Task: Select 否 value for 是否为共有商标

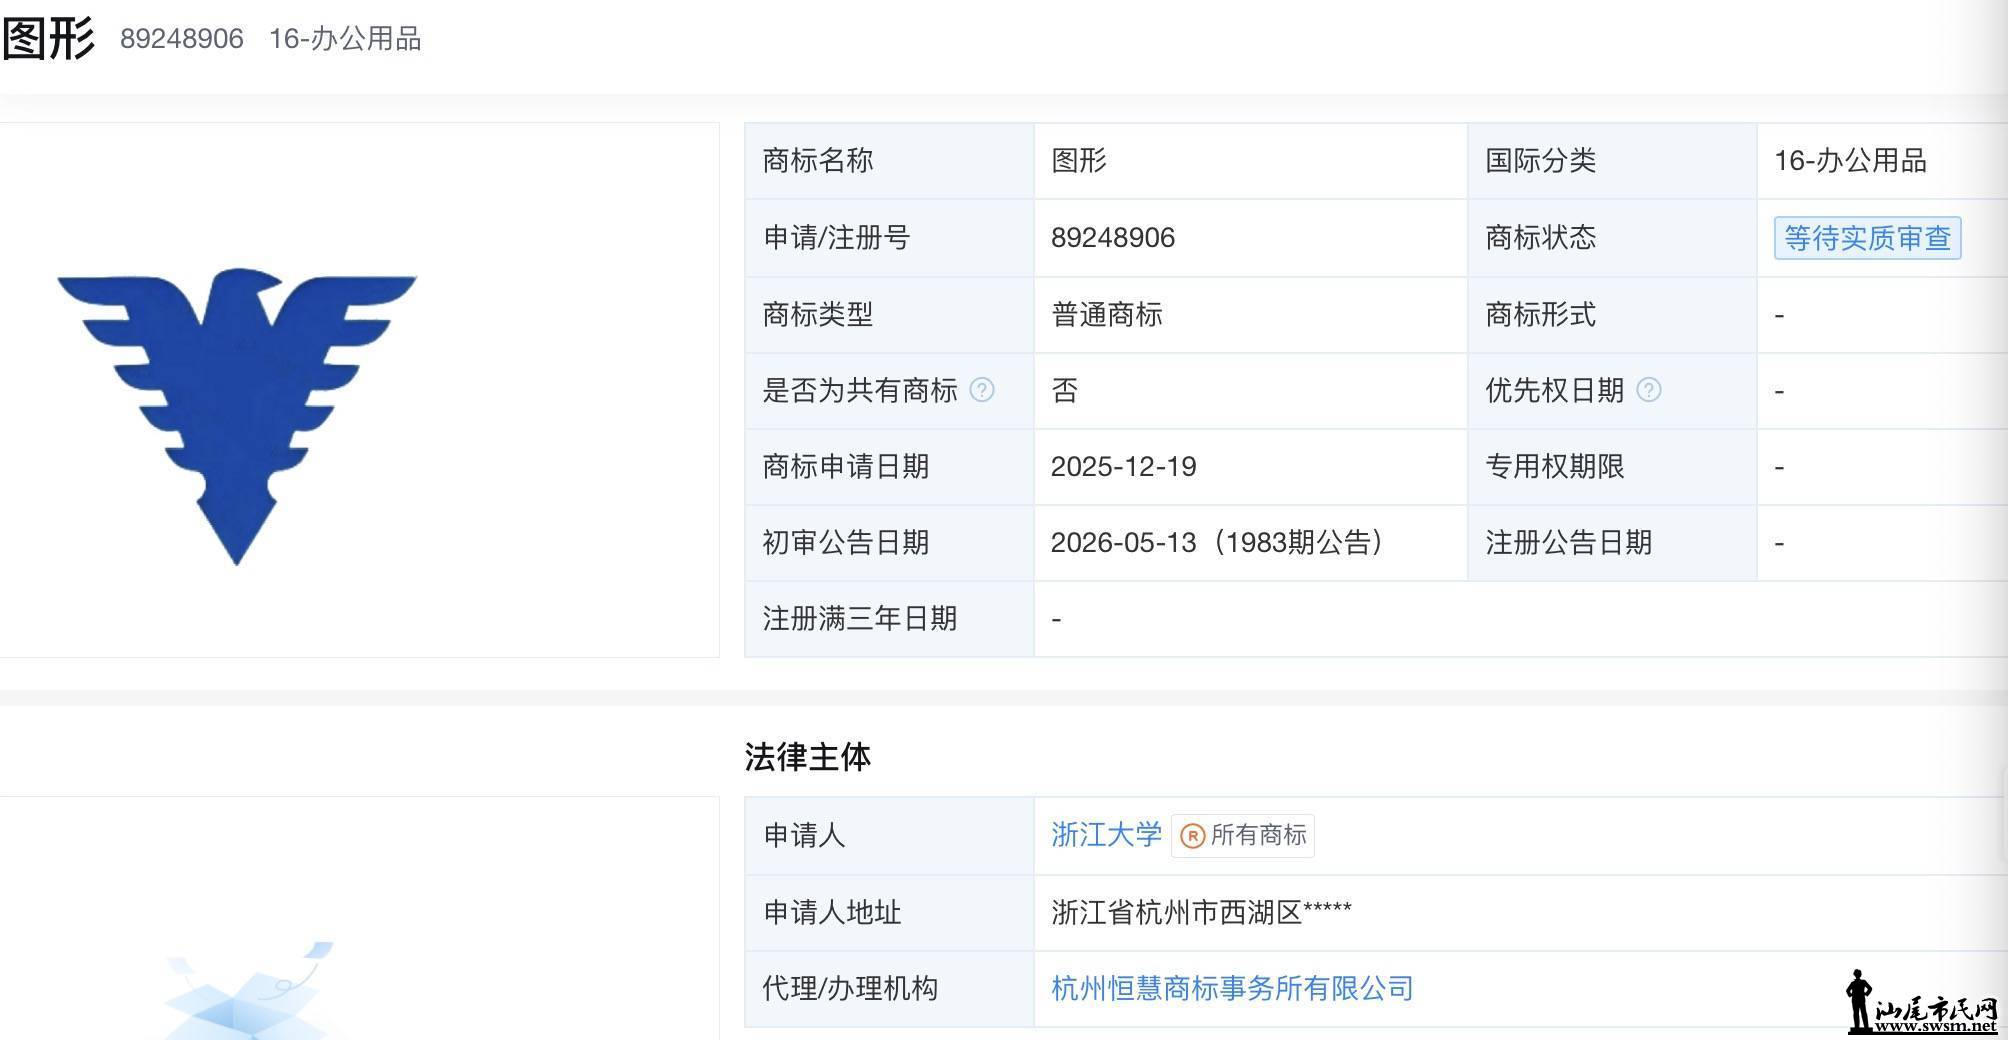Action: pos(1065,391)
